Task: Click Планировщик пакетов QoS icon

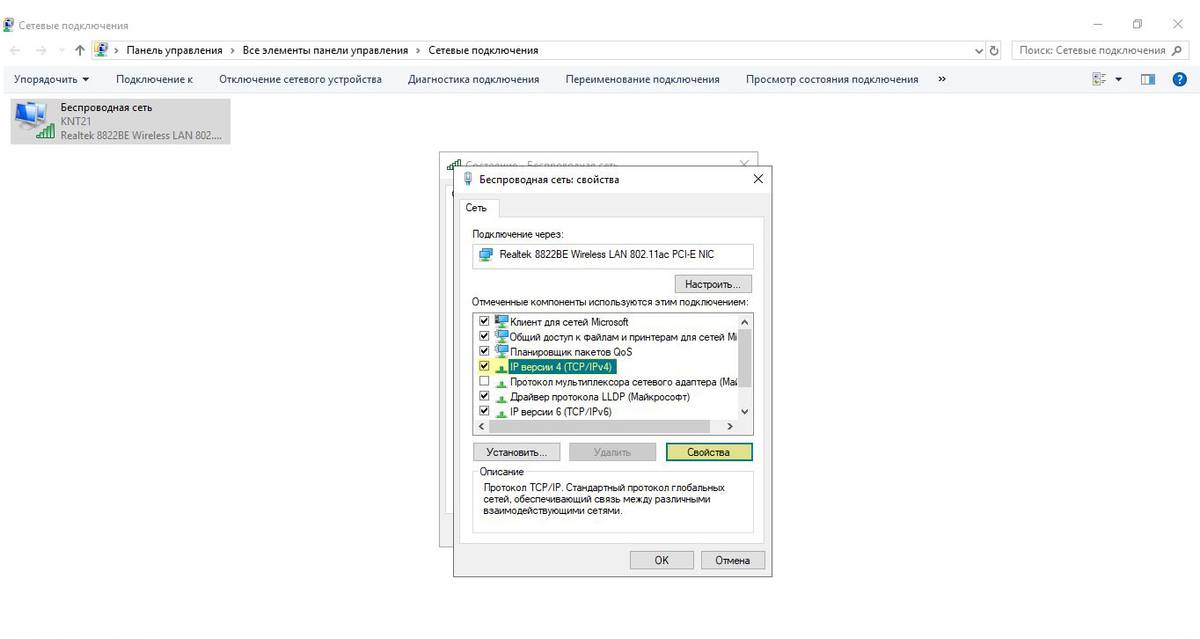Action: pyautogui.click(x=502, y=351)
